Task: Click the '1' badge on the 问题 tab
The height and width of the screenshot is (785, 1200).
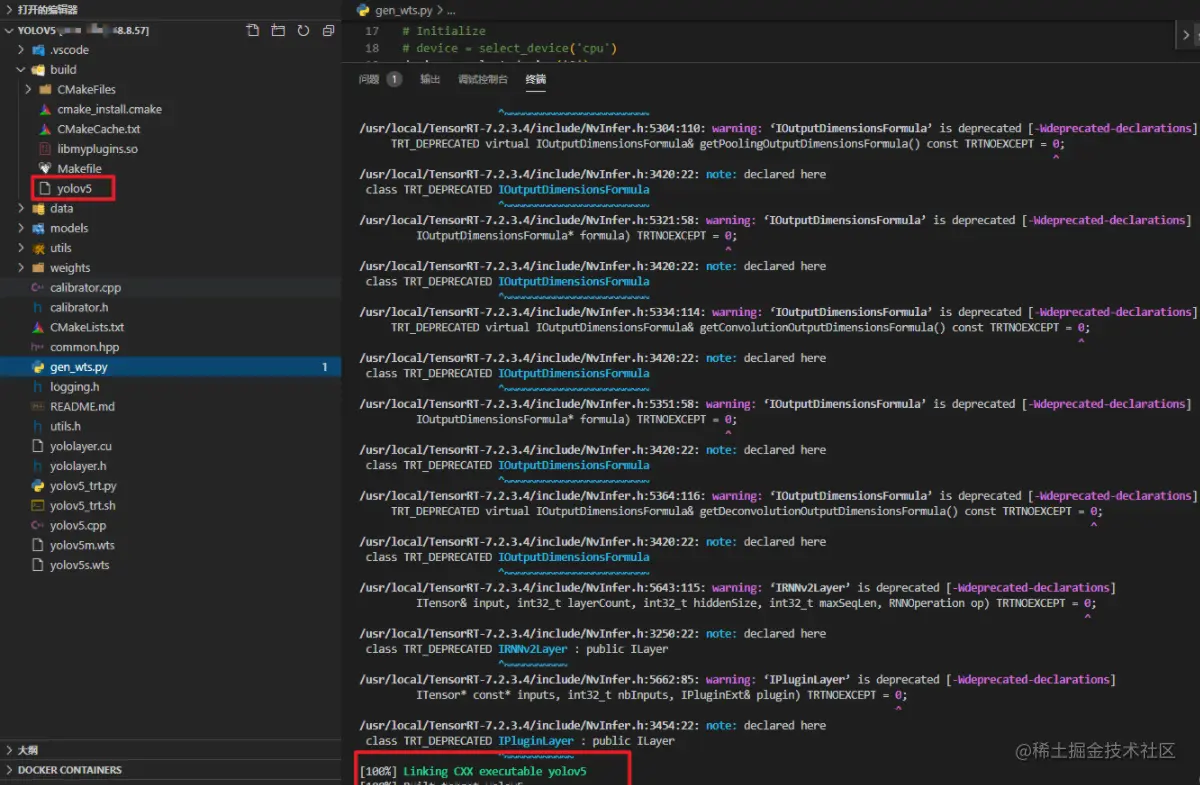Action: (394, 79)
